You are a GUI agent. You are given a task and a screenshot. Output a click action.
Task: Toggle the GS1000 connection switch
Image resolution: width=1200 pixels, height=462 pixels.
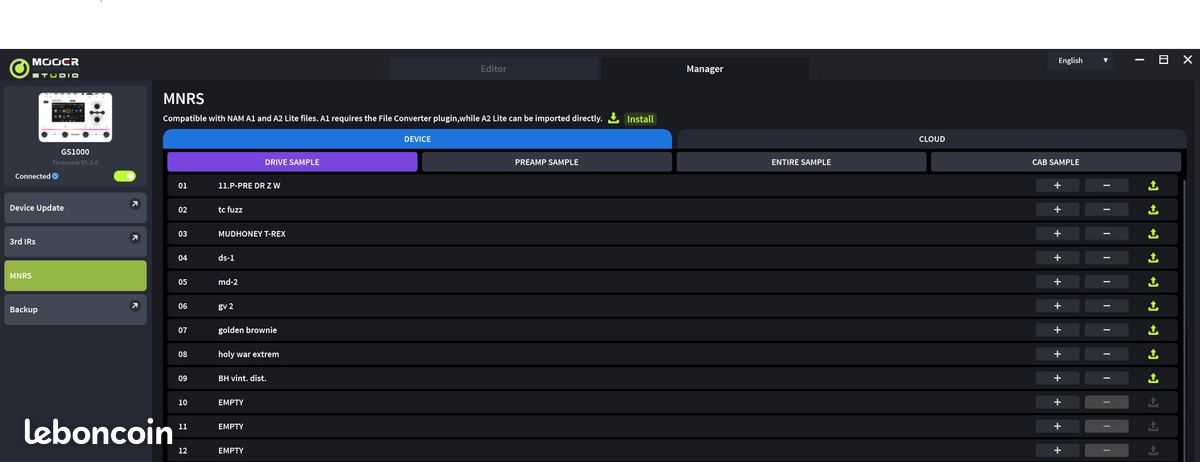(x=124, y=176)
